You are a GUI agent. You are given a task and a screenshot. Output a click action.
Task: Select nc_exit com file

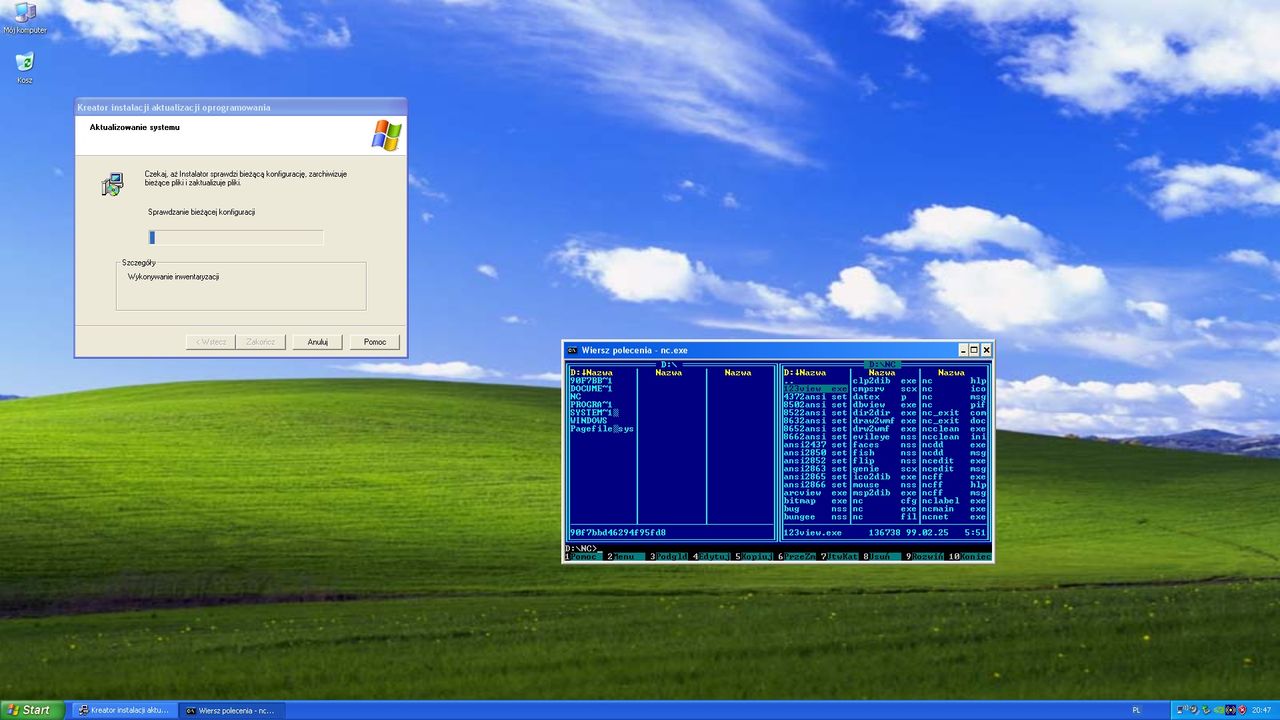pyautogui.click(x=954, y=412)
